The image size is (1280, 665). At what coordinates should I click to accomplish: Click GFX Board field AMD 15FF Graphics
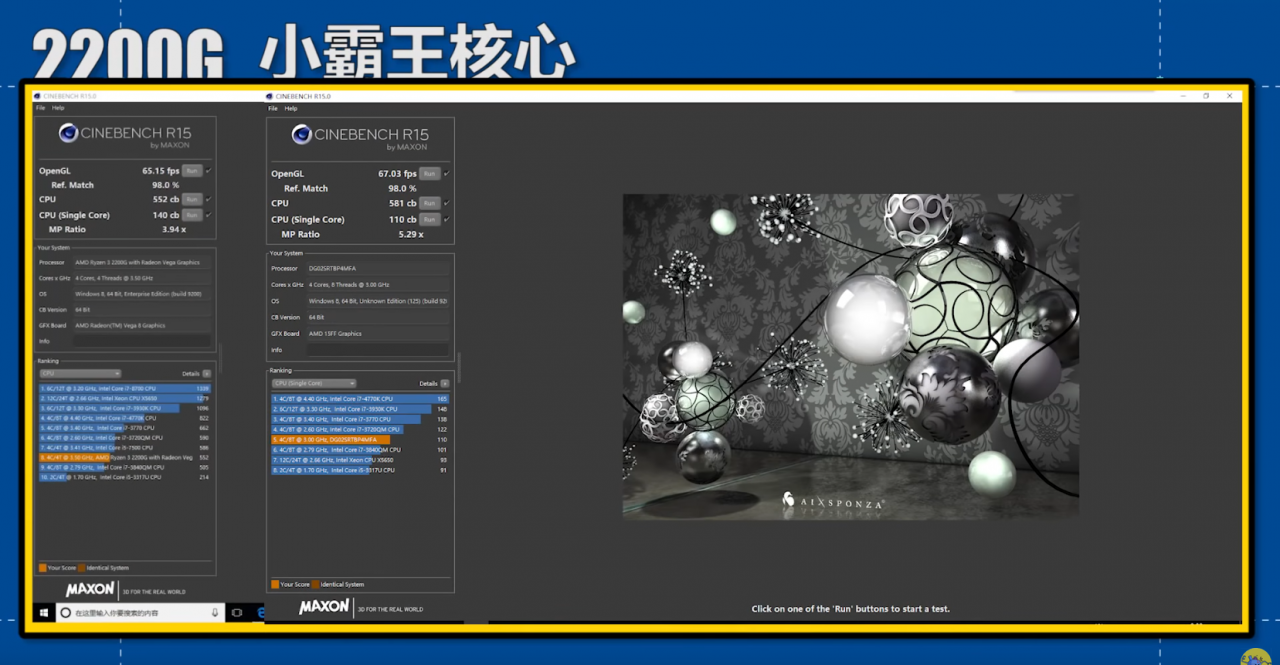click(378, 333)
